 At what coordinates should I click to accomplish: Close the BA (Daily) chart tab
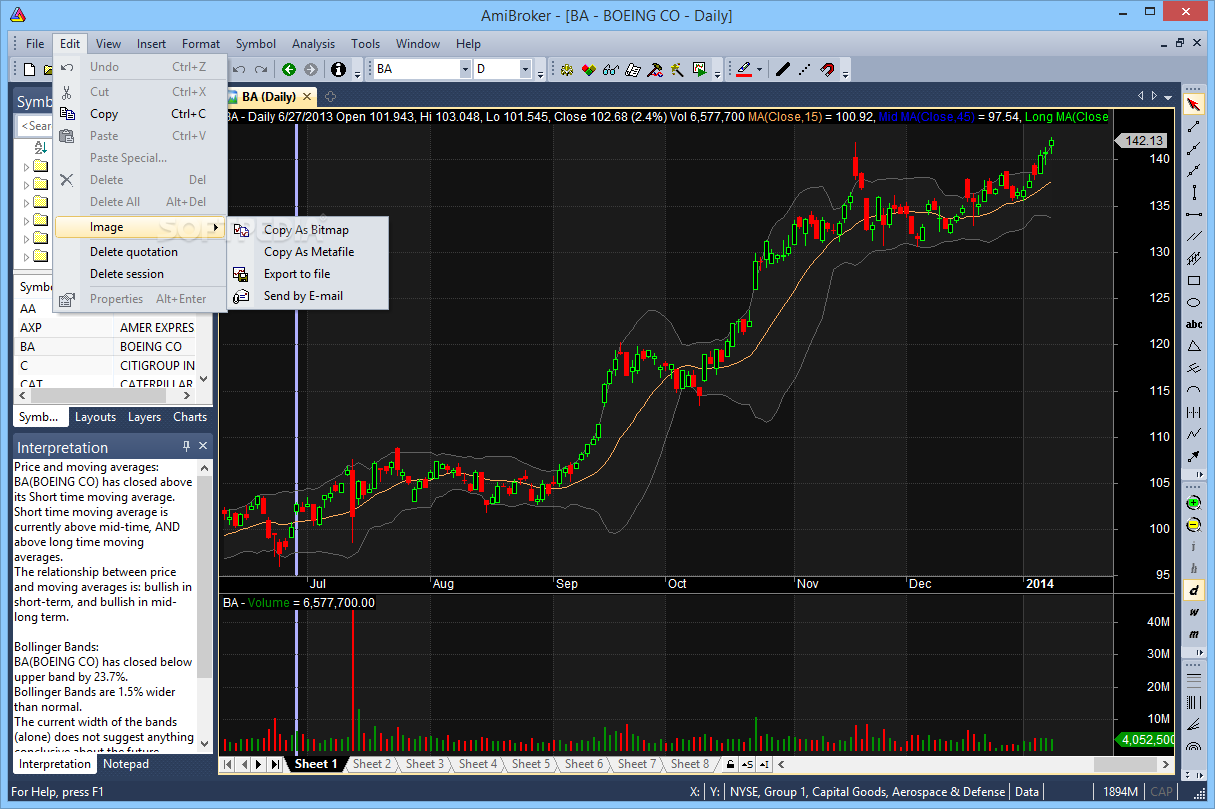coord(307,97)
